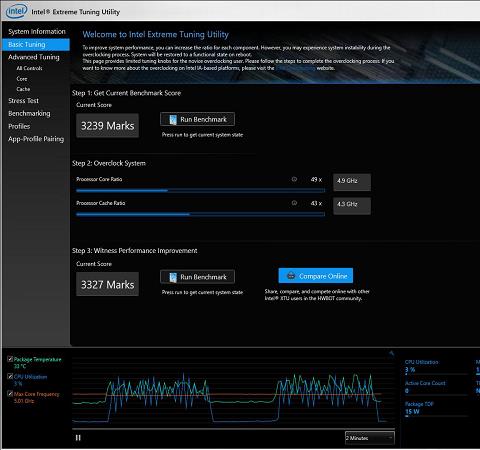Open Advanced Tuning in the sidebar
The image size is (480, 450).
pyautogui.click(x=34, y=57)
